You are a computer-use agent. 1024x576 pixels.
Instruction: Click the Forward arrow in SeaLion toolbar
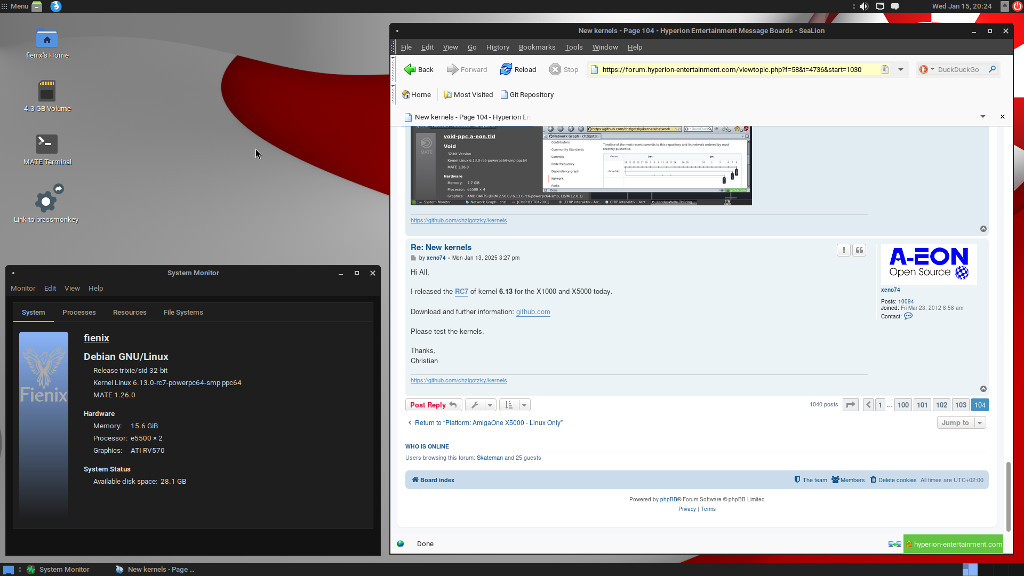[x=466, y=69]
